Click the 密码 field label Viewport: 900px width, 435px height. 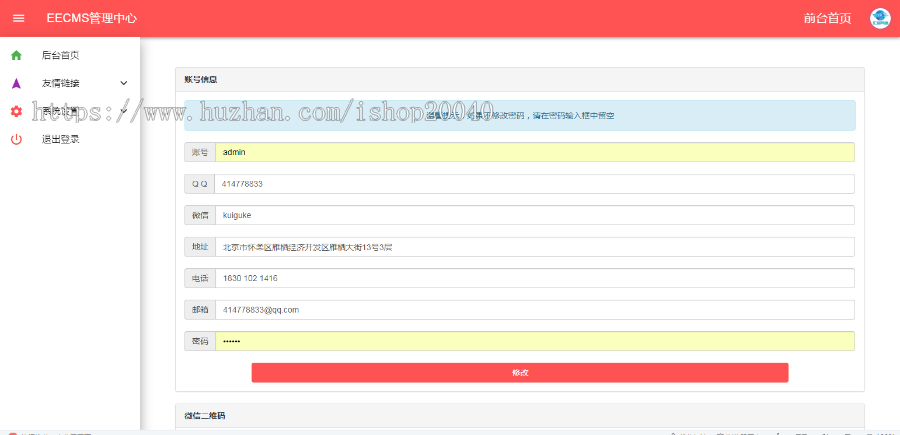[x=200, y=341]
